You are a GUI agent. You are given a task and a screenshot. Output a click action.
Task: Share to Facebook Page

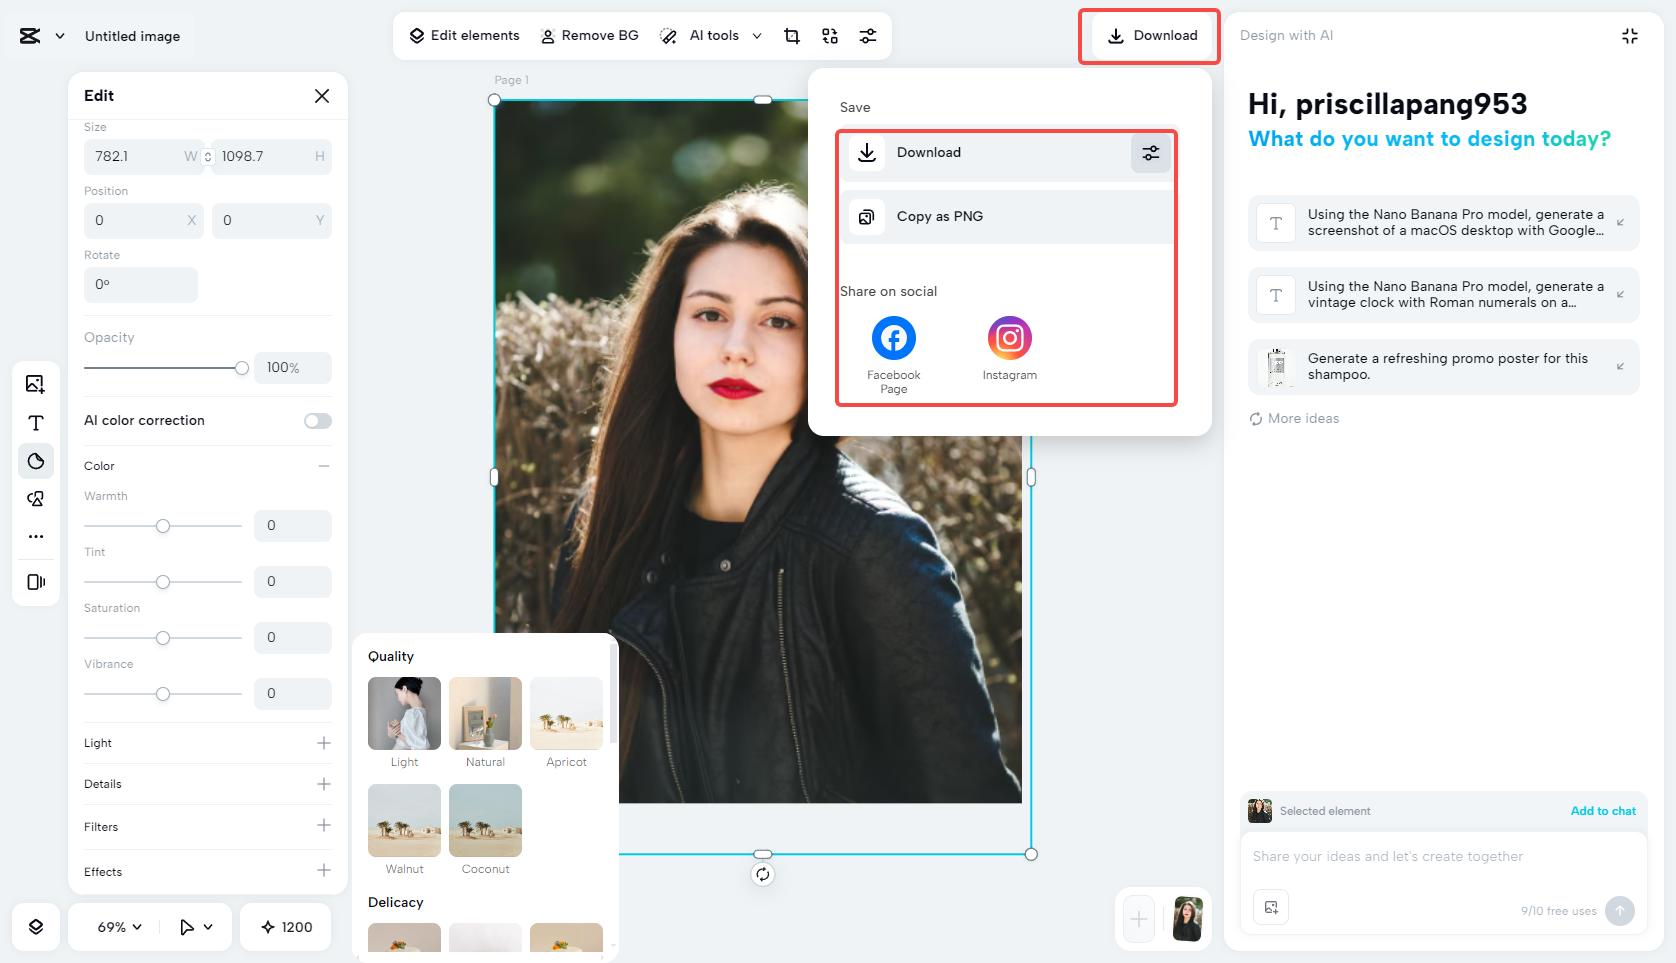tap(894, 354)
